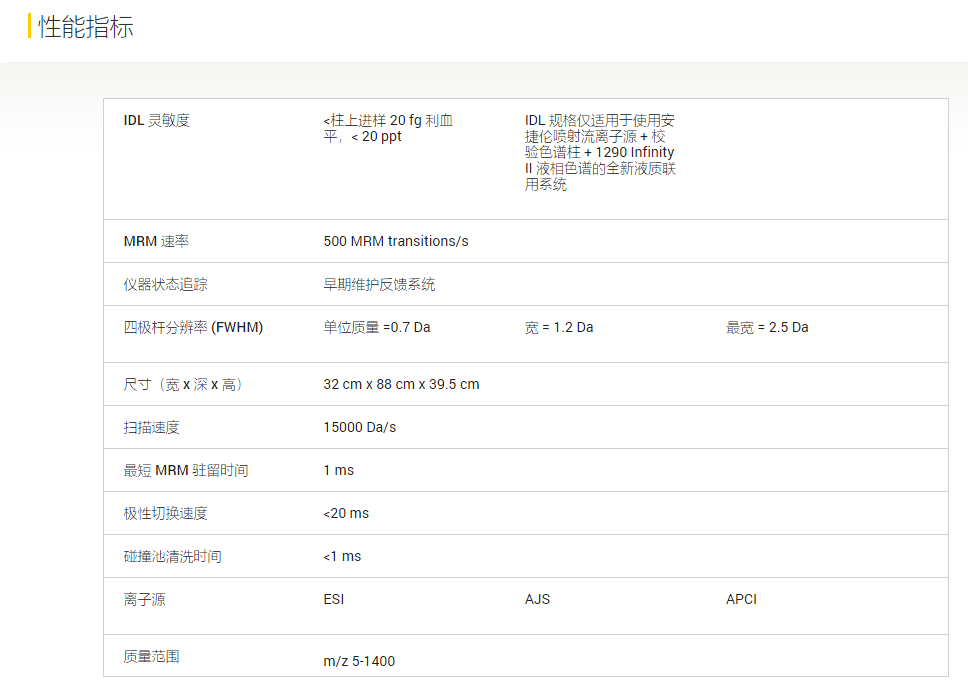Click the m/z 5-1400 value

[359, 661]
